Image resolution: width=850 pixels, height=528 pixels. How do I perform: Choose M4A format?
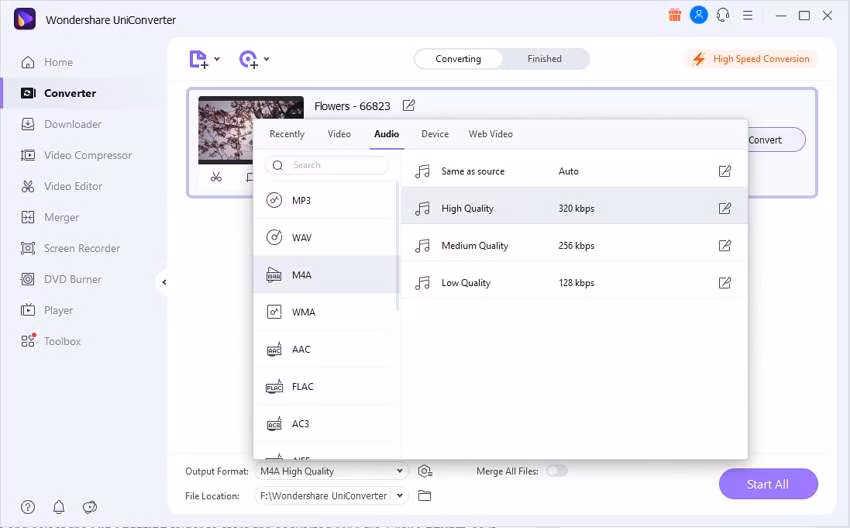pyautogui.click(x=326, y=275)
